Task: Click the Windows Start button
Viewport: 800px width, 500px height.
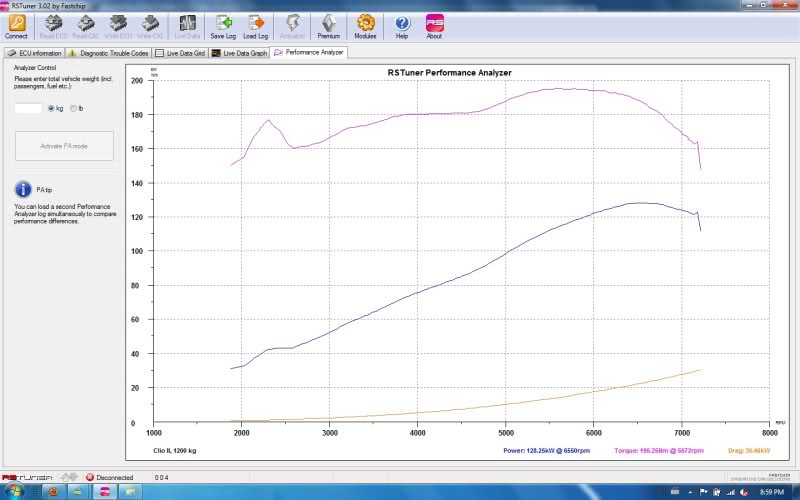Action: click(10, 491)
